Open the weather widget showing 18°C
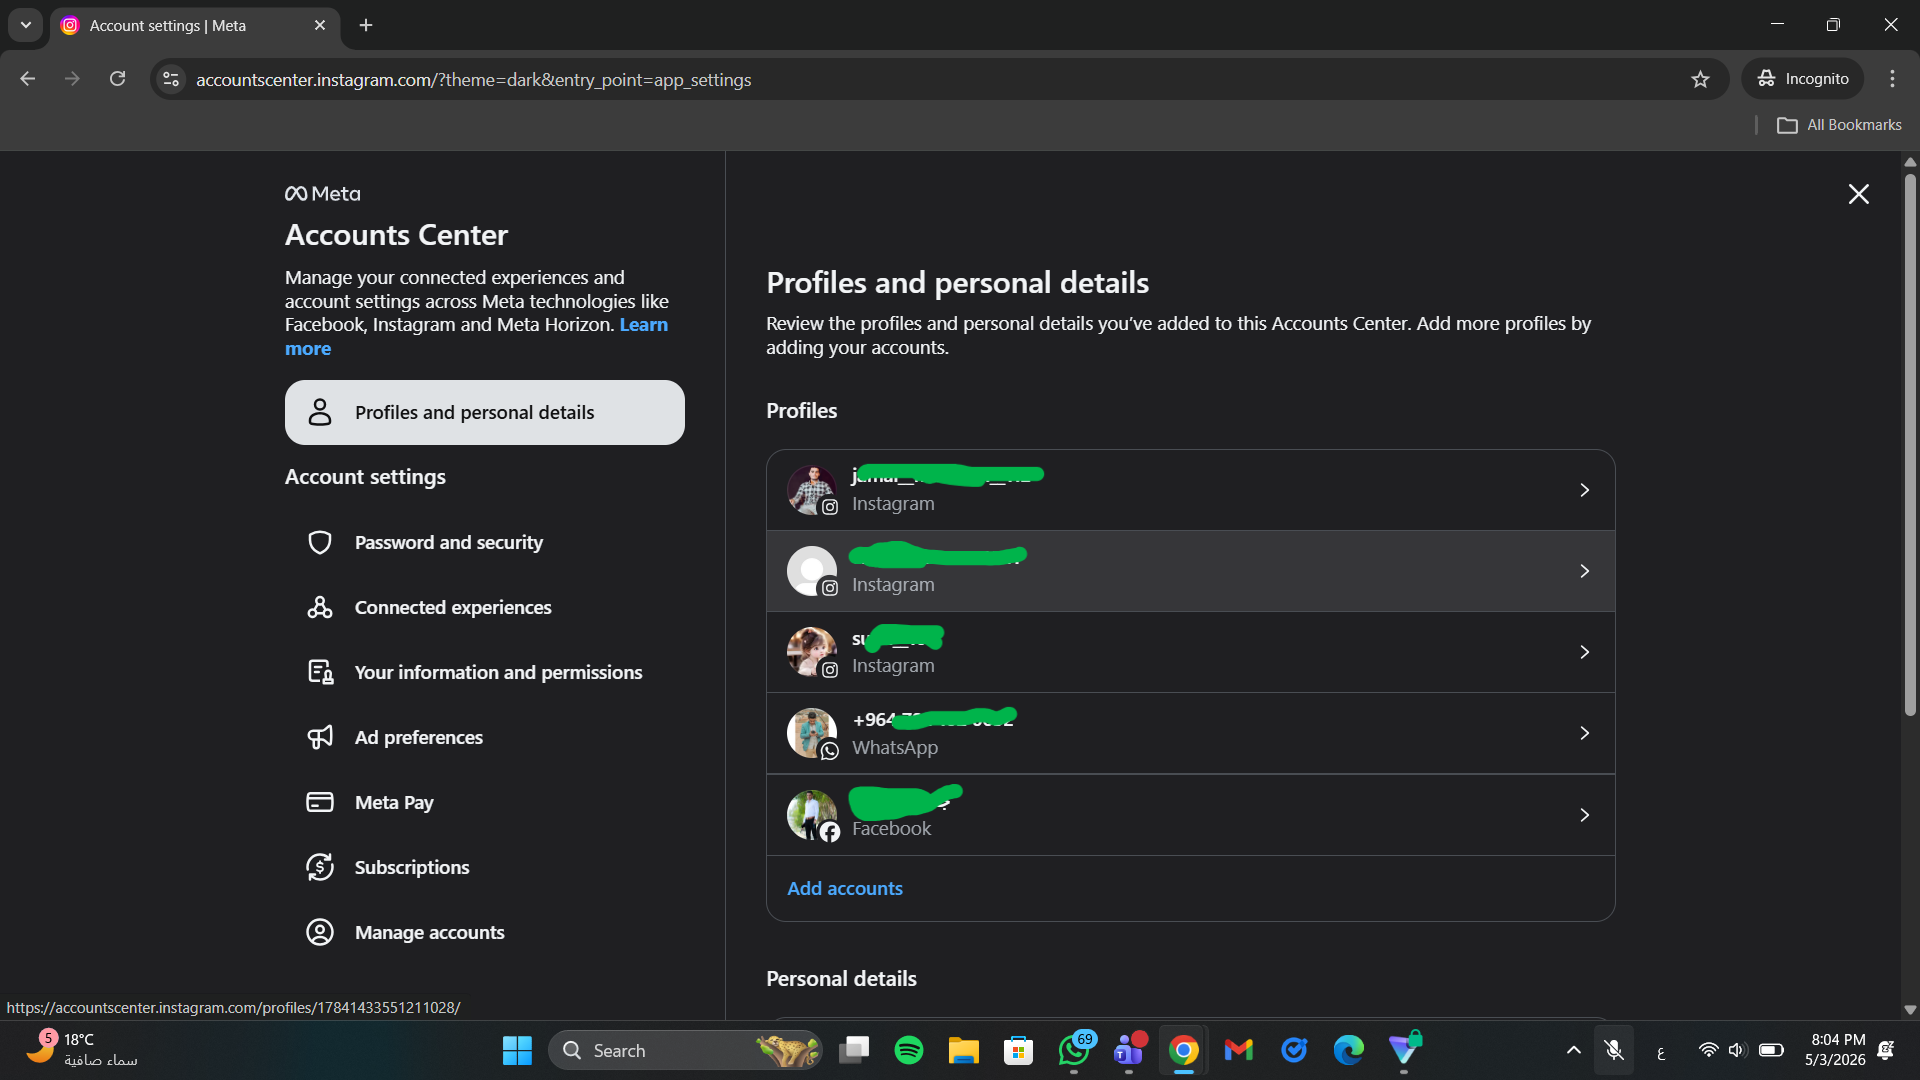 point(82,1050)
